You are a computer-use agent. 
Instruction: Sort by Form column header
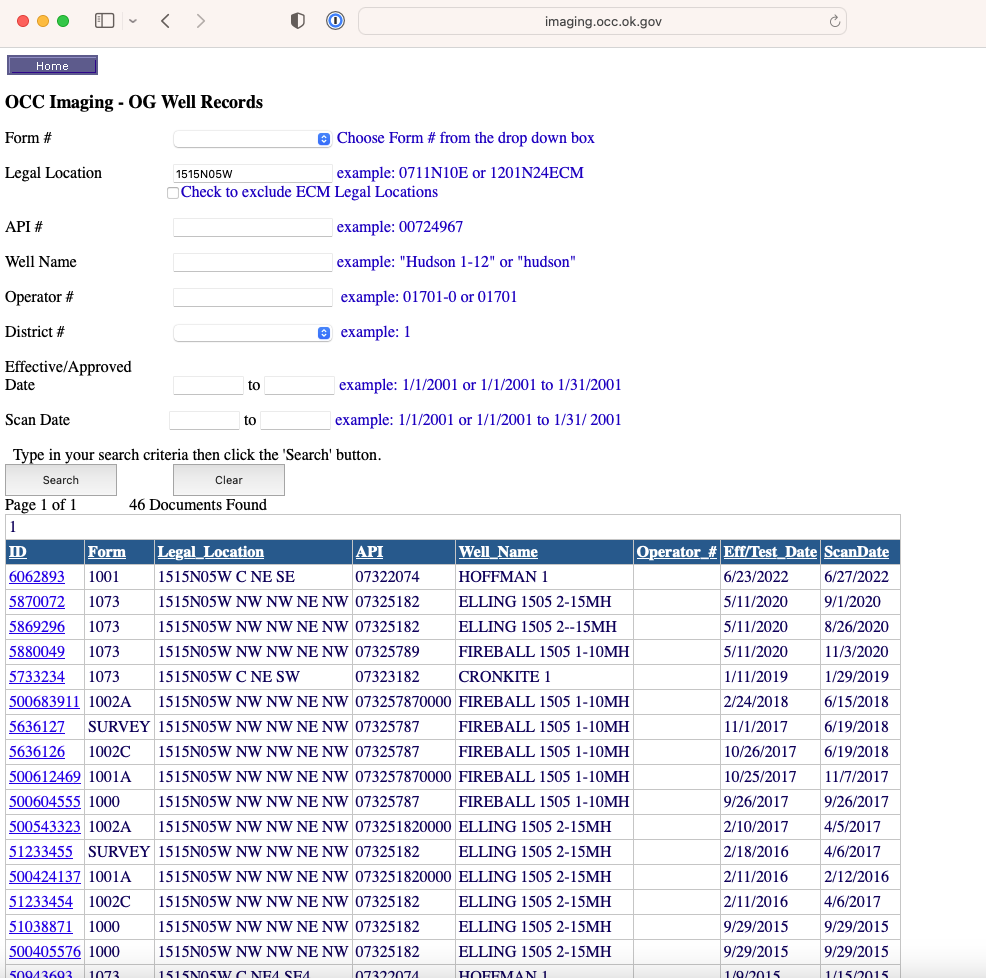[107, 552]
